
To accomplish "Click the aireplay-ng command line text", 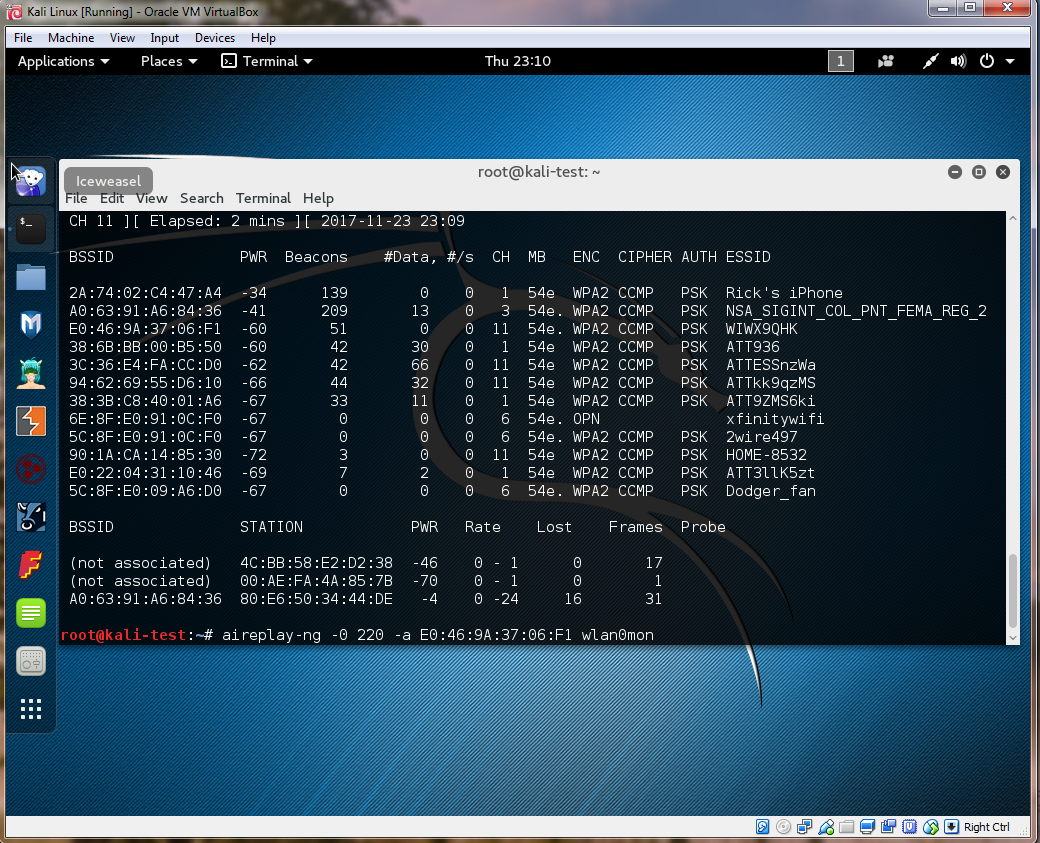I will coord(438,635).
